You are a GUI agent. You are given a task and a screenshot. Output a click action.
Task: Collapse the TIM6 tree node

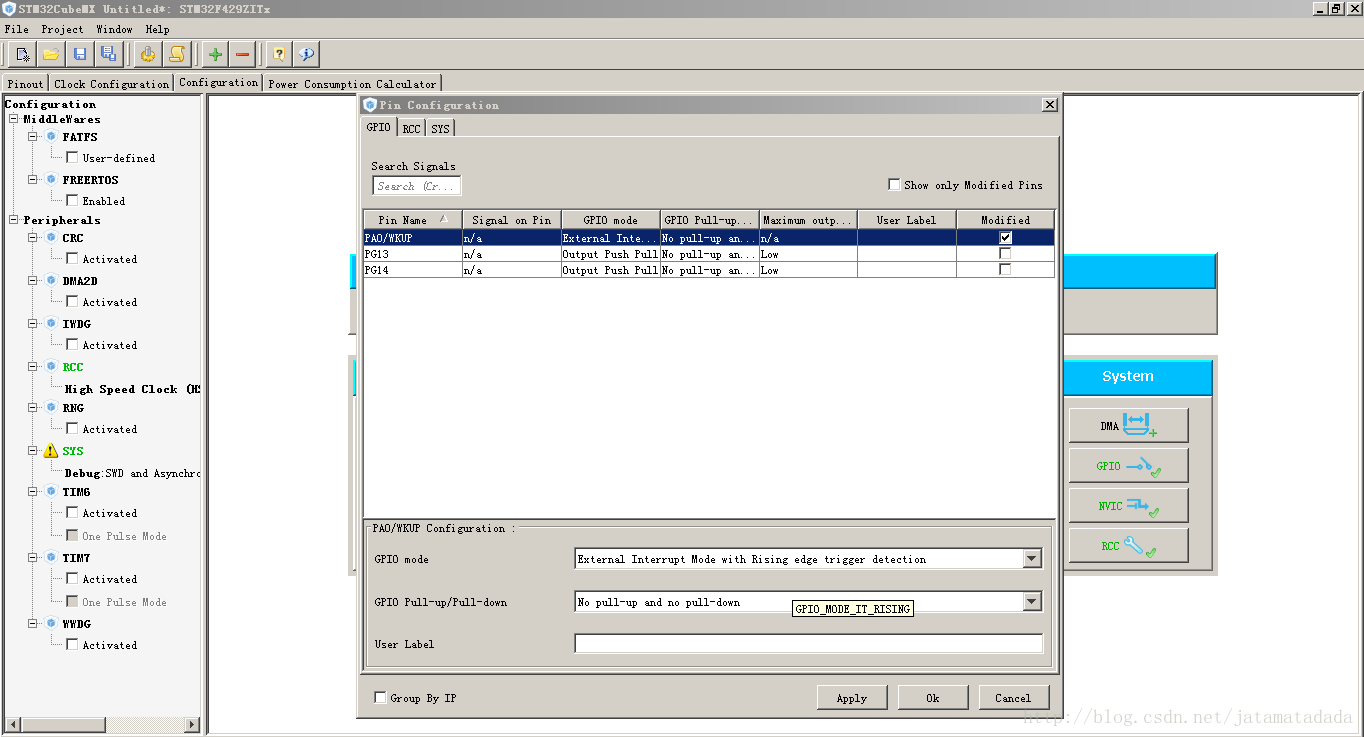click(x=33, y=491)
